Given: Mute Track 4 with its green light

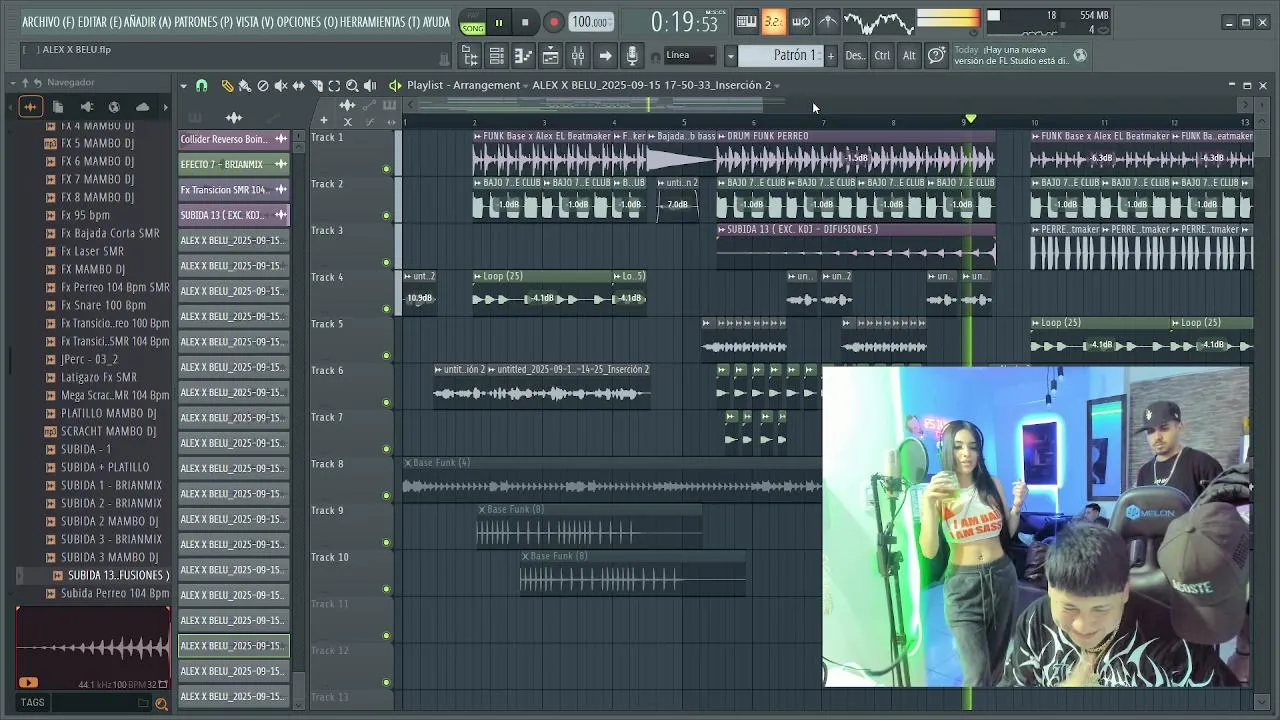Looking at the screenshot, I should tap(386, 309).
